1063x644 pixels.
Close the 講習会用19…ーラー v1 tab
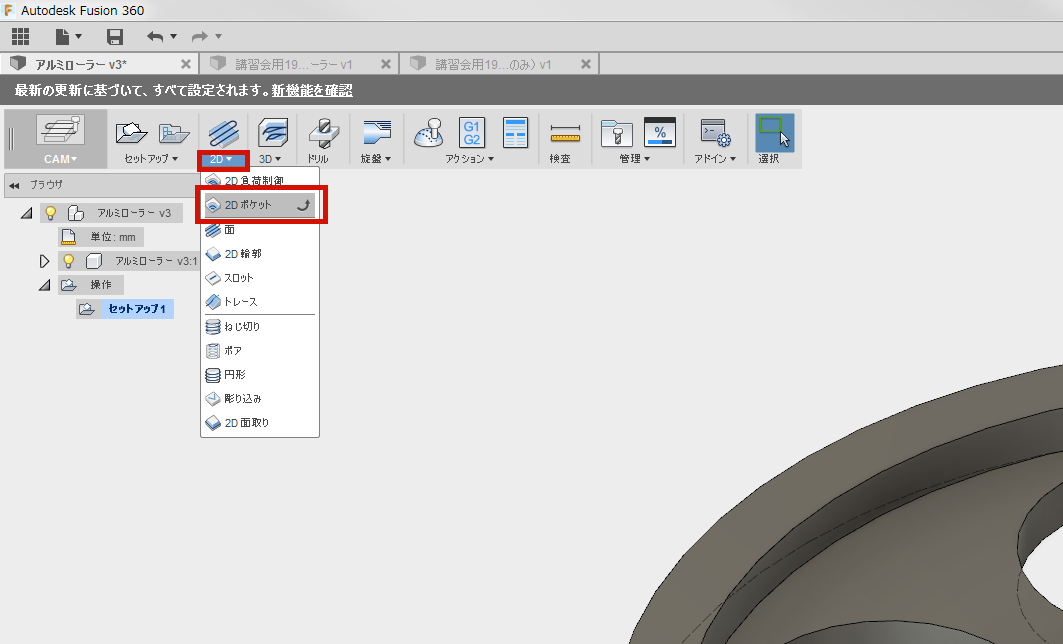coord(386,64)
